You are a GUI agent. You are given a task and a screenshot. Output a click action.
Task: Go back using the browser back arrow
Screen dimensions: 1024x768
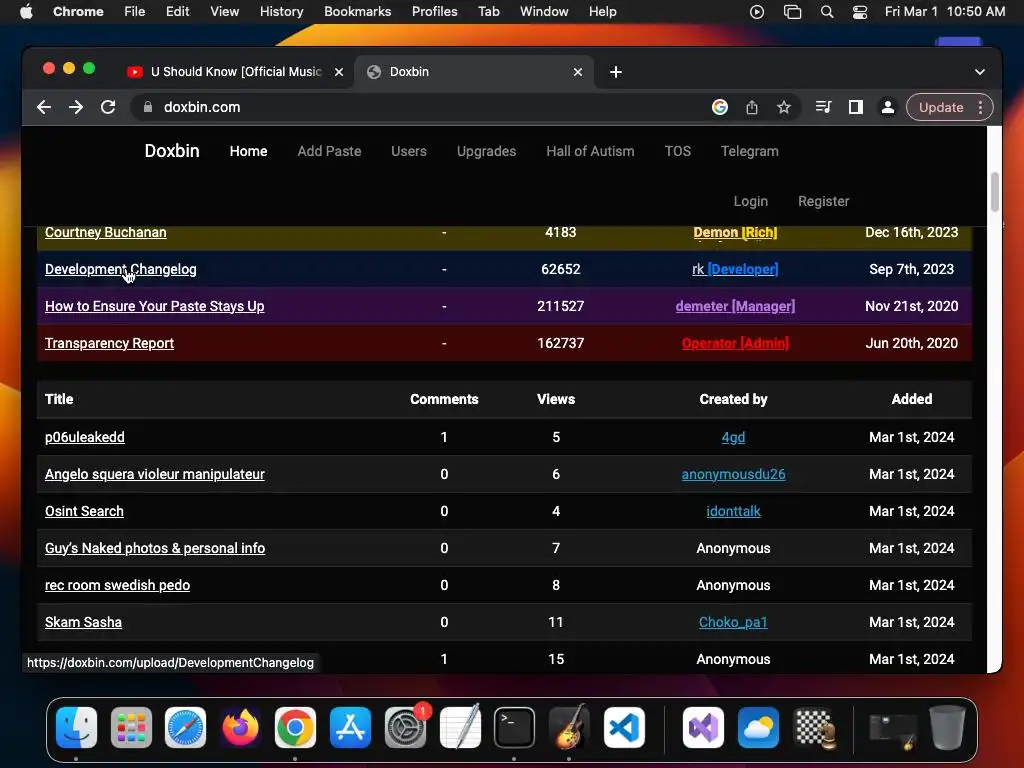click(x=44, y=107)
